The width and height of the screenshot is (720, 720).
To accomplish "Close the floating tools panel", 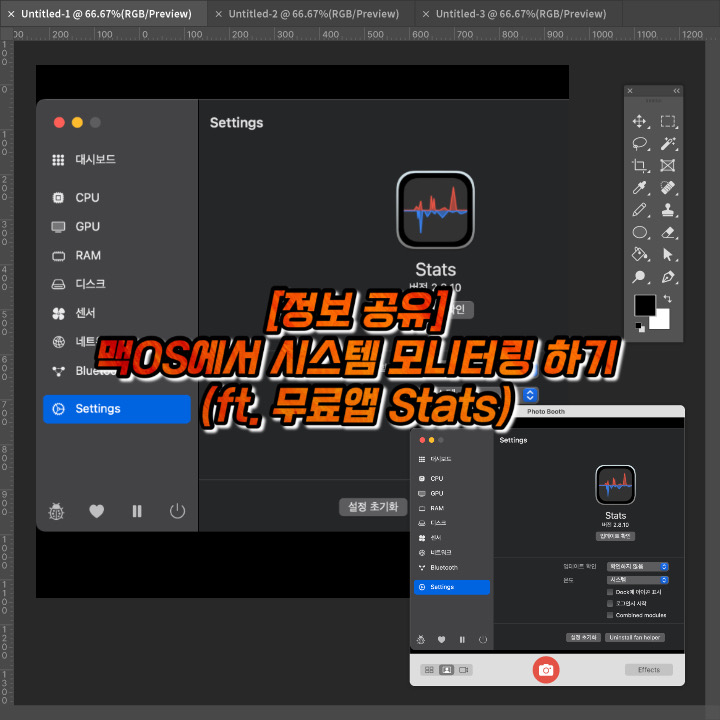I will coord(630,91).
